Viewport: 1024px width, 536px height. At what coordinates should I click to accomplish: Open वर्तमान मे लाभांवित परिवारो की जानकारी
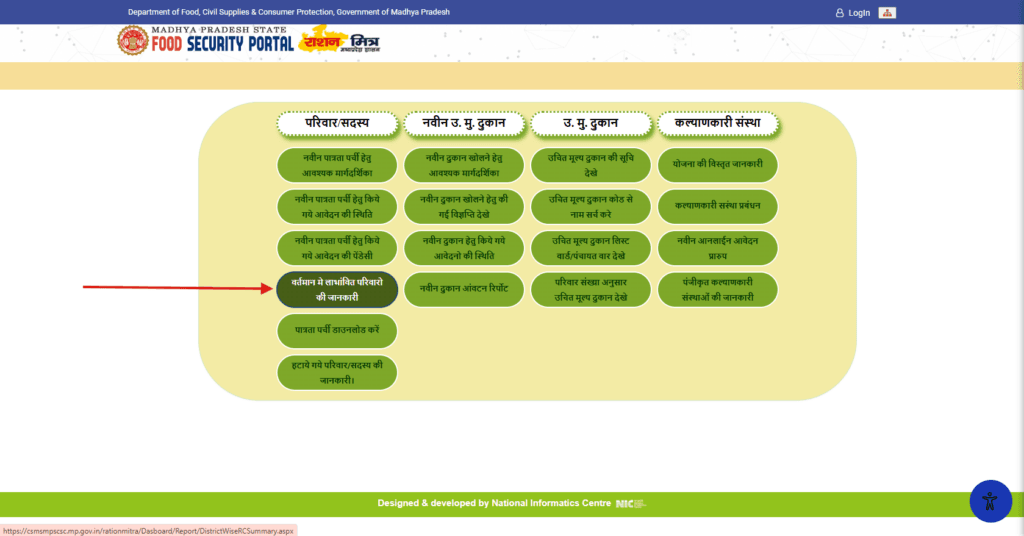(337, 289)
